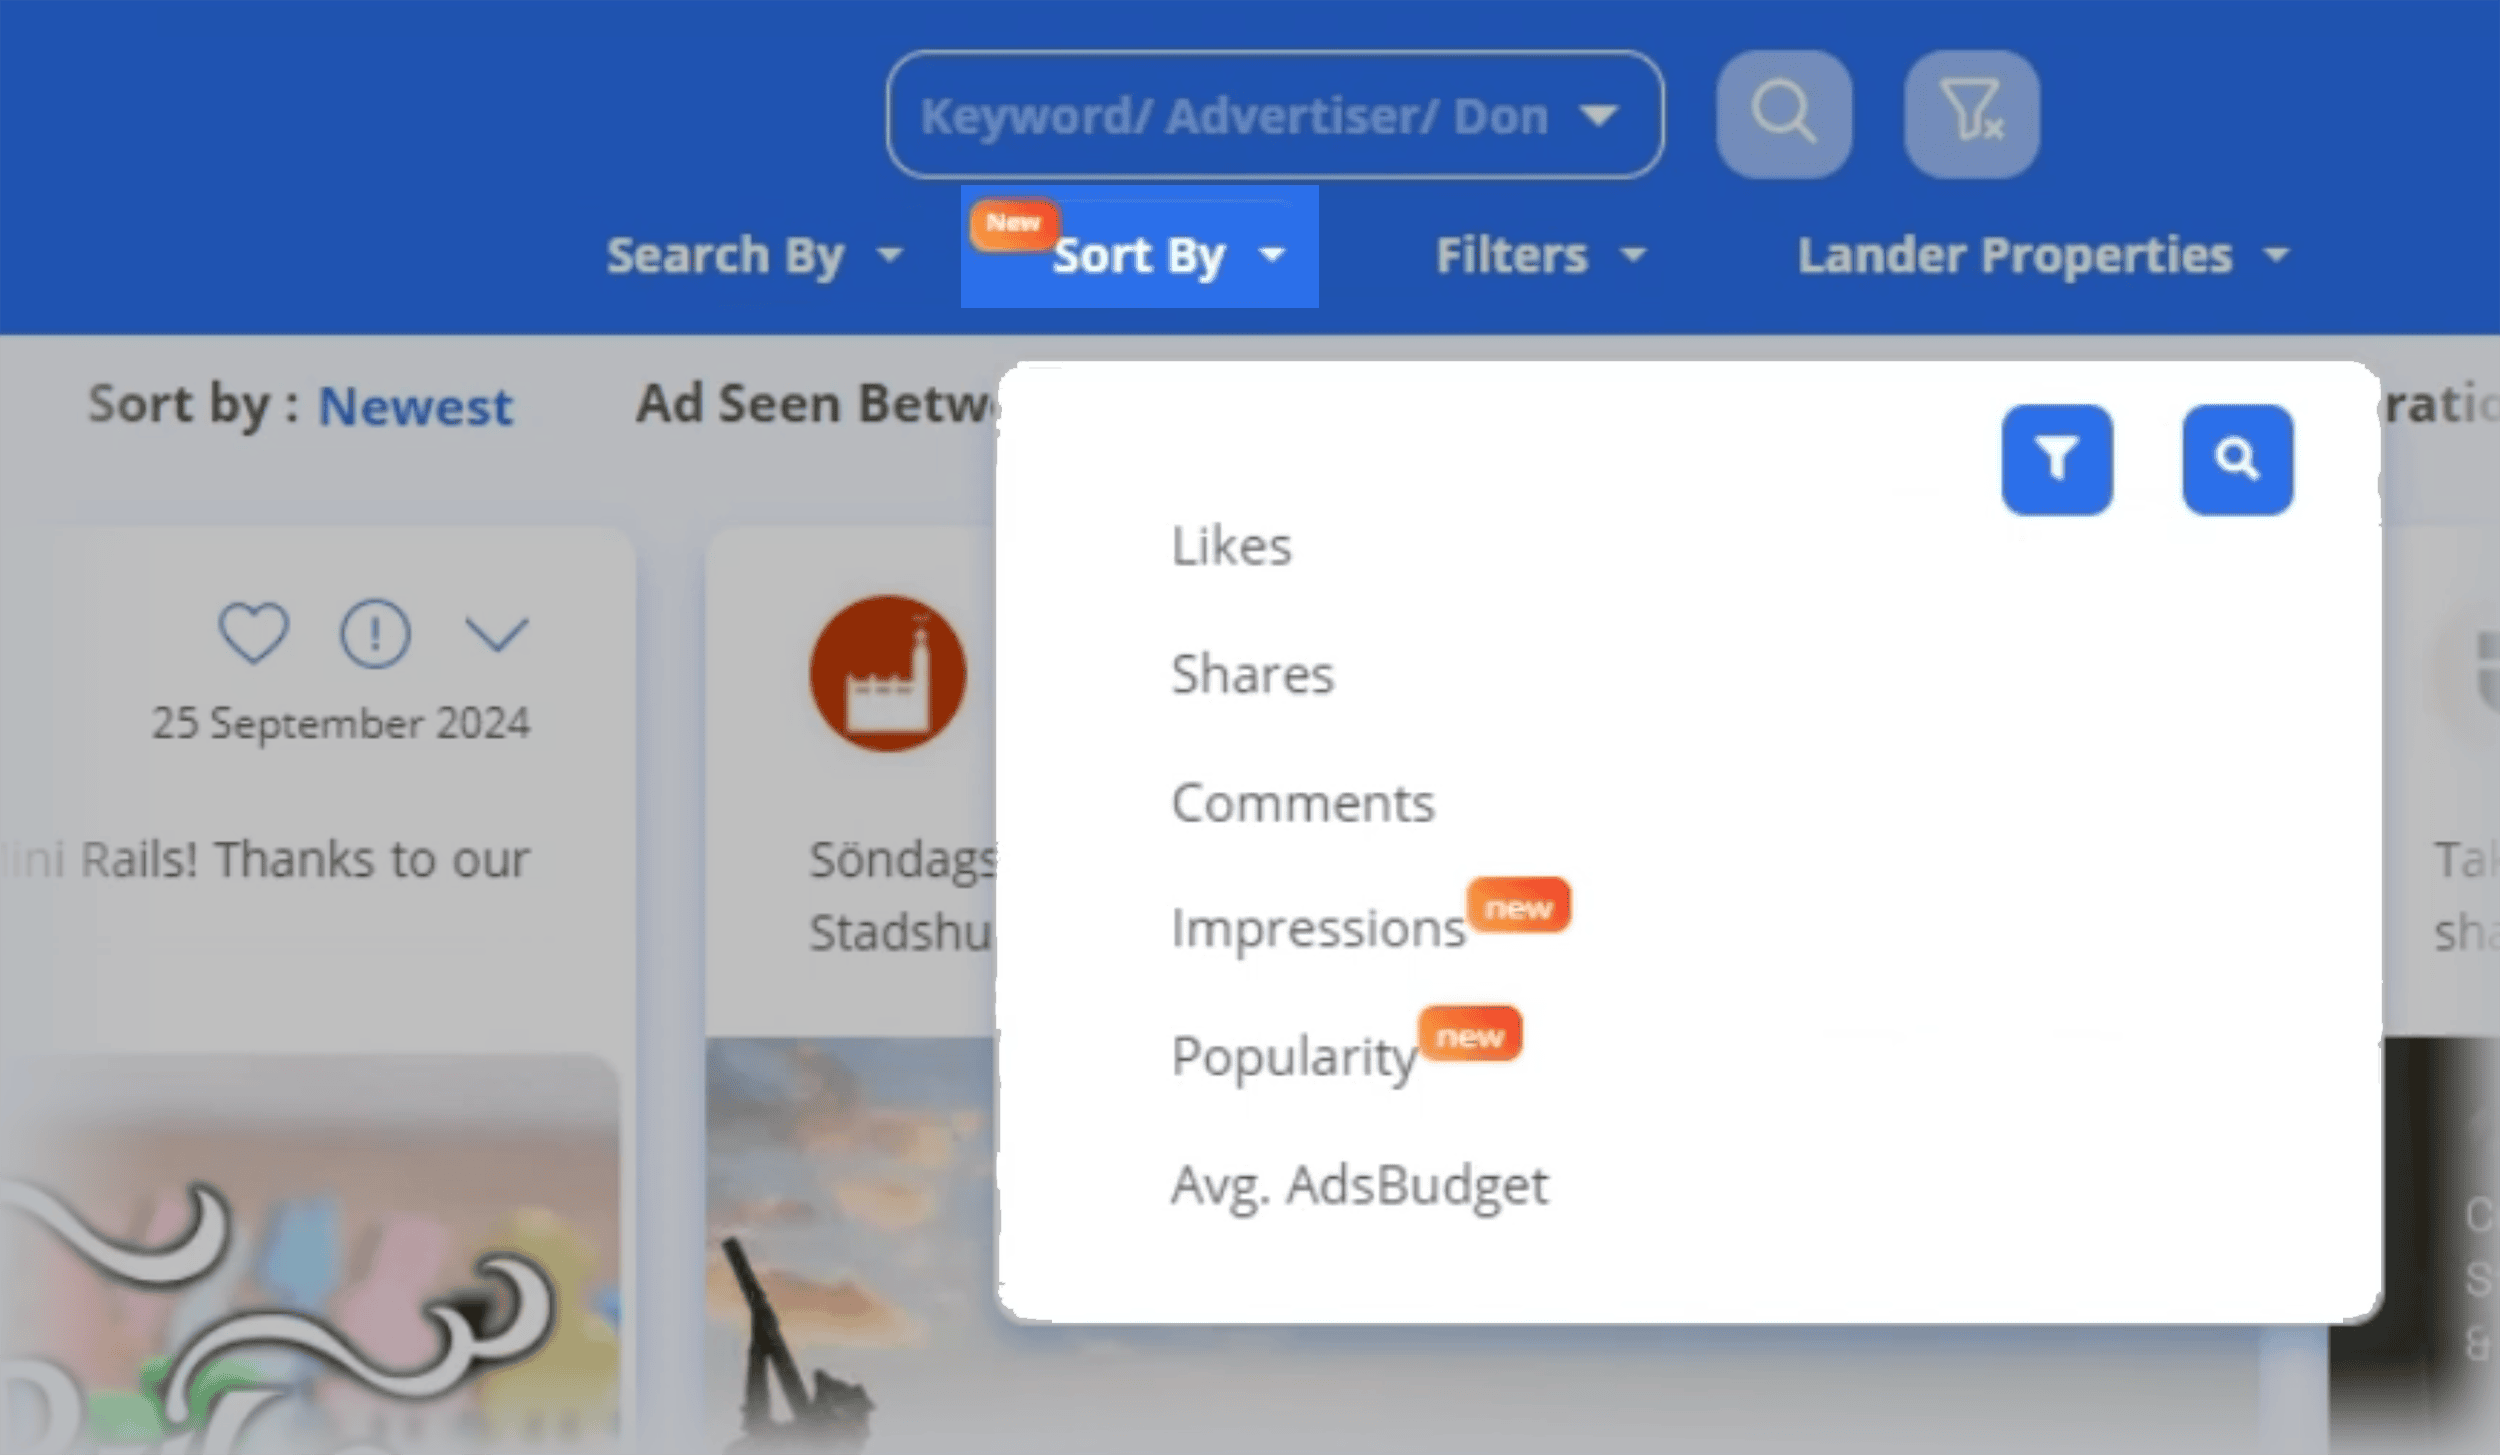This screenshot has width=2500, height=1455.
Task: Click the blue funnel filter icon in the panel
Action: point(2057,460)
